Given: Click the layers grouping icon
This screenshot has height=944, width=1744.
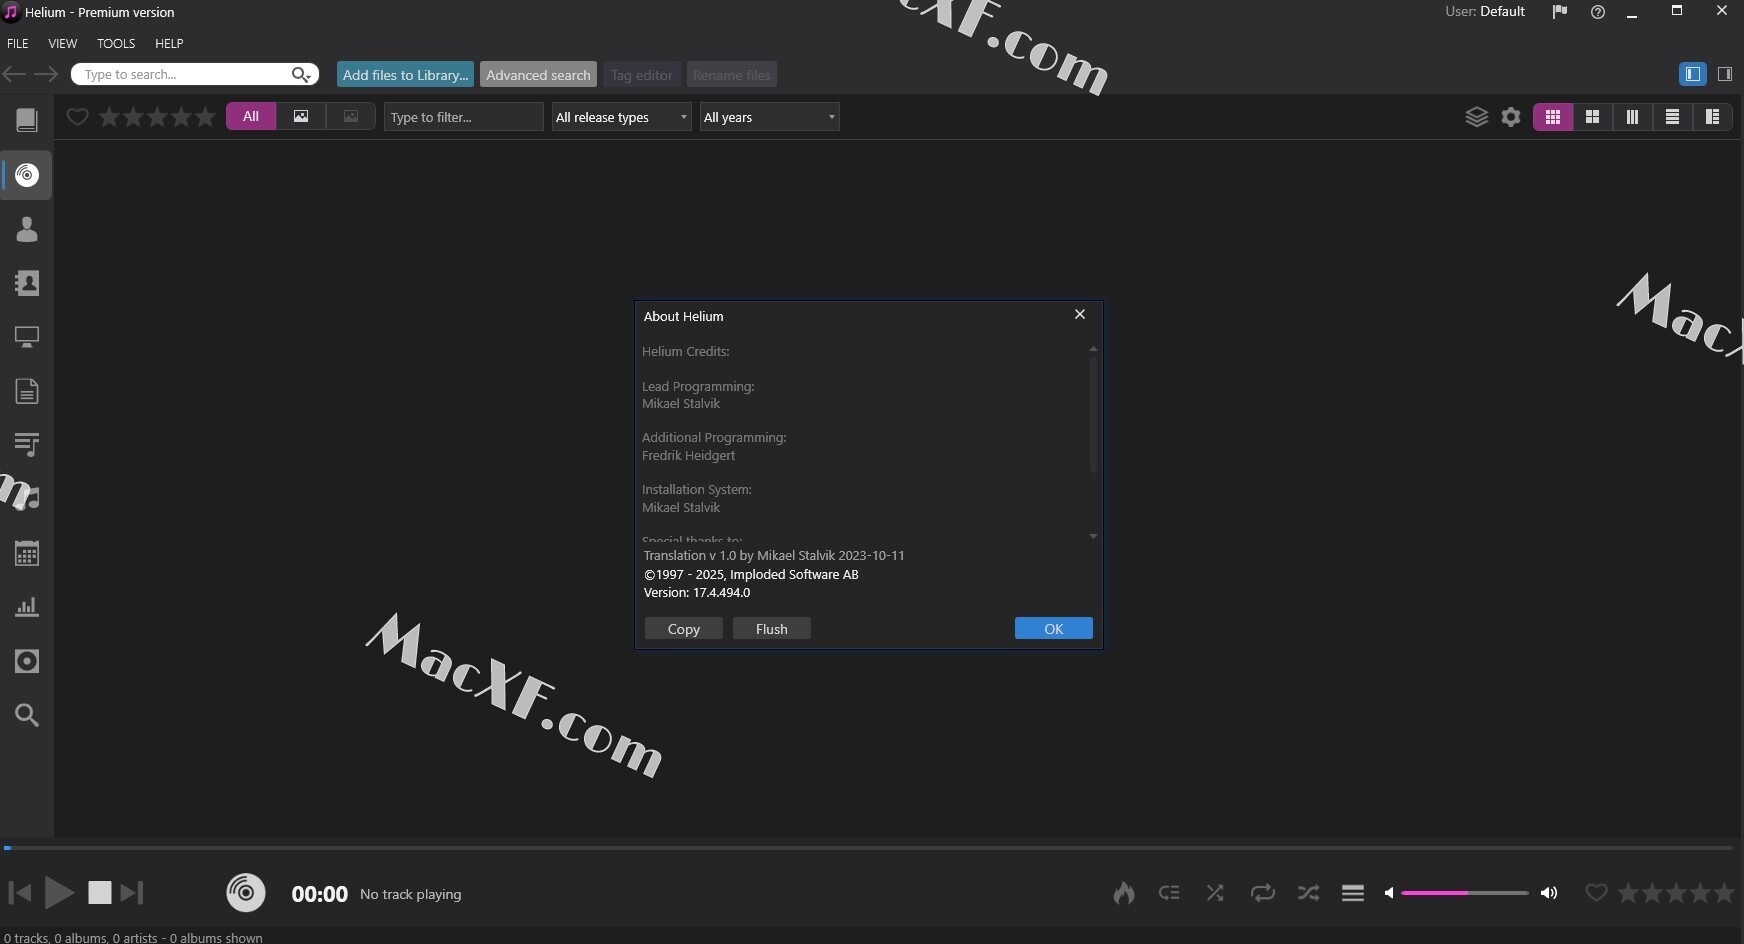Looking at the screenshot, I should point(1476,117).
